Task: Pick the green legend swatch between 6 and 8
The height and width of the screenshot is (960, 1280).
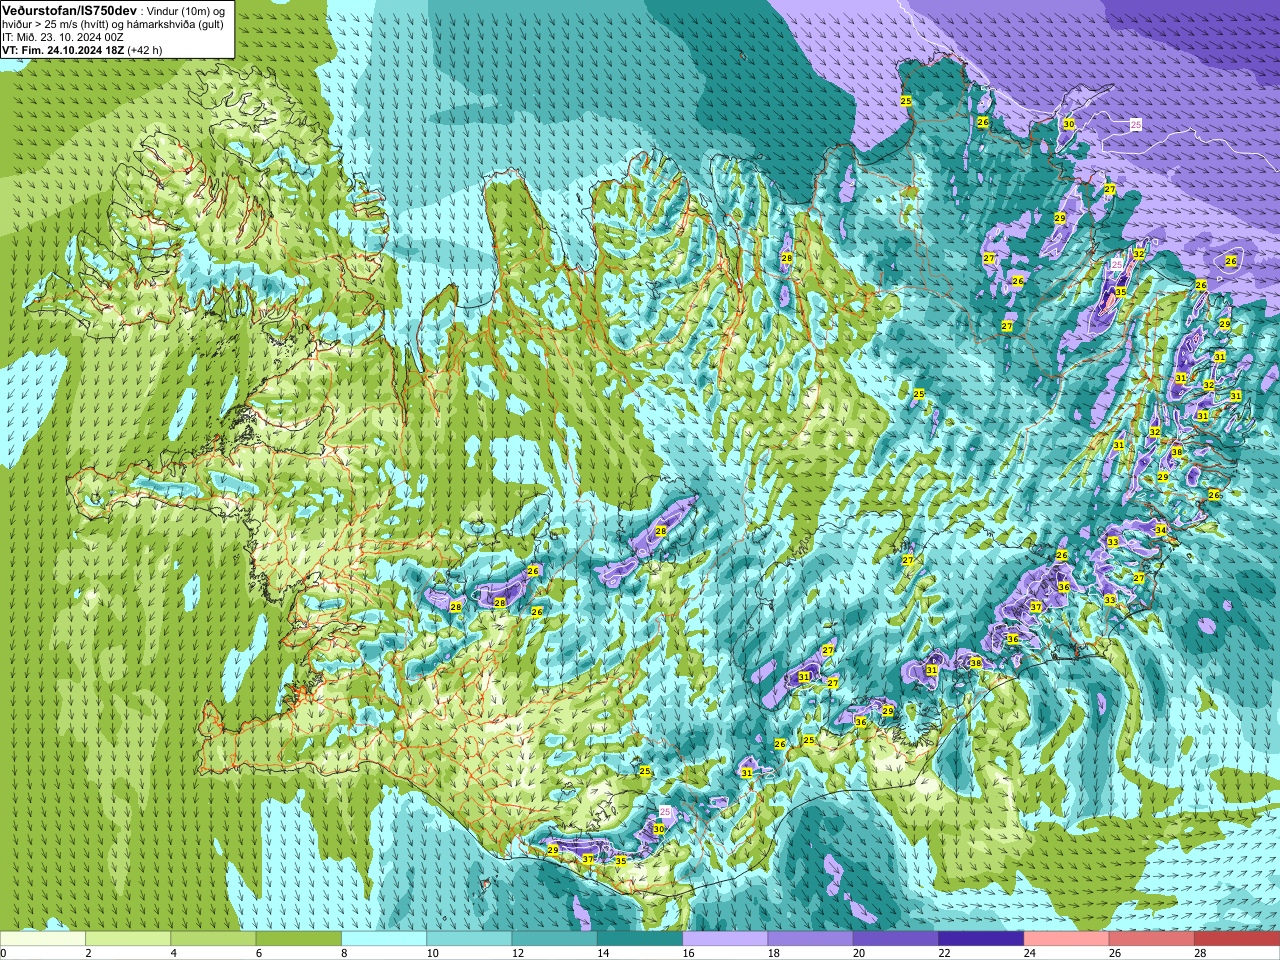Action: click(299, 938)
